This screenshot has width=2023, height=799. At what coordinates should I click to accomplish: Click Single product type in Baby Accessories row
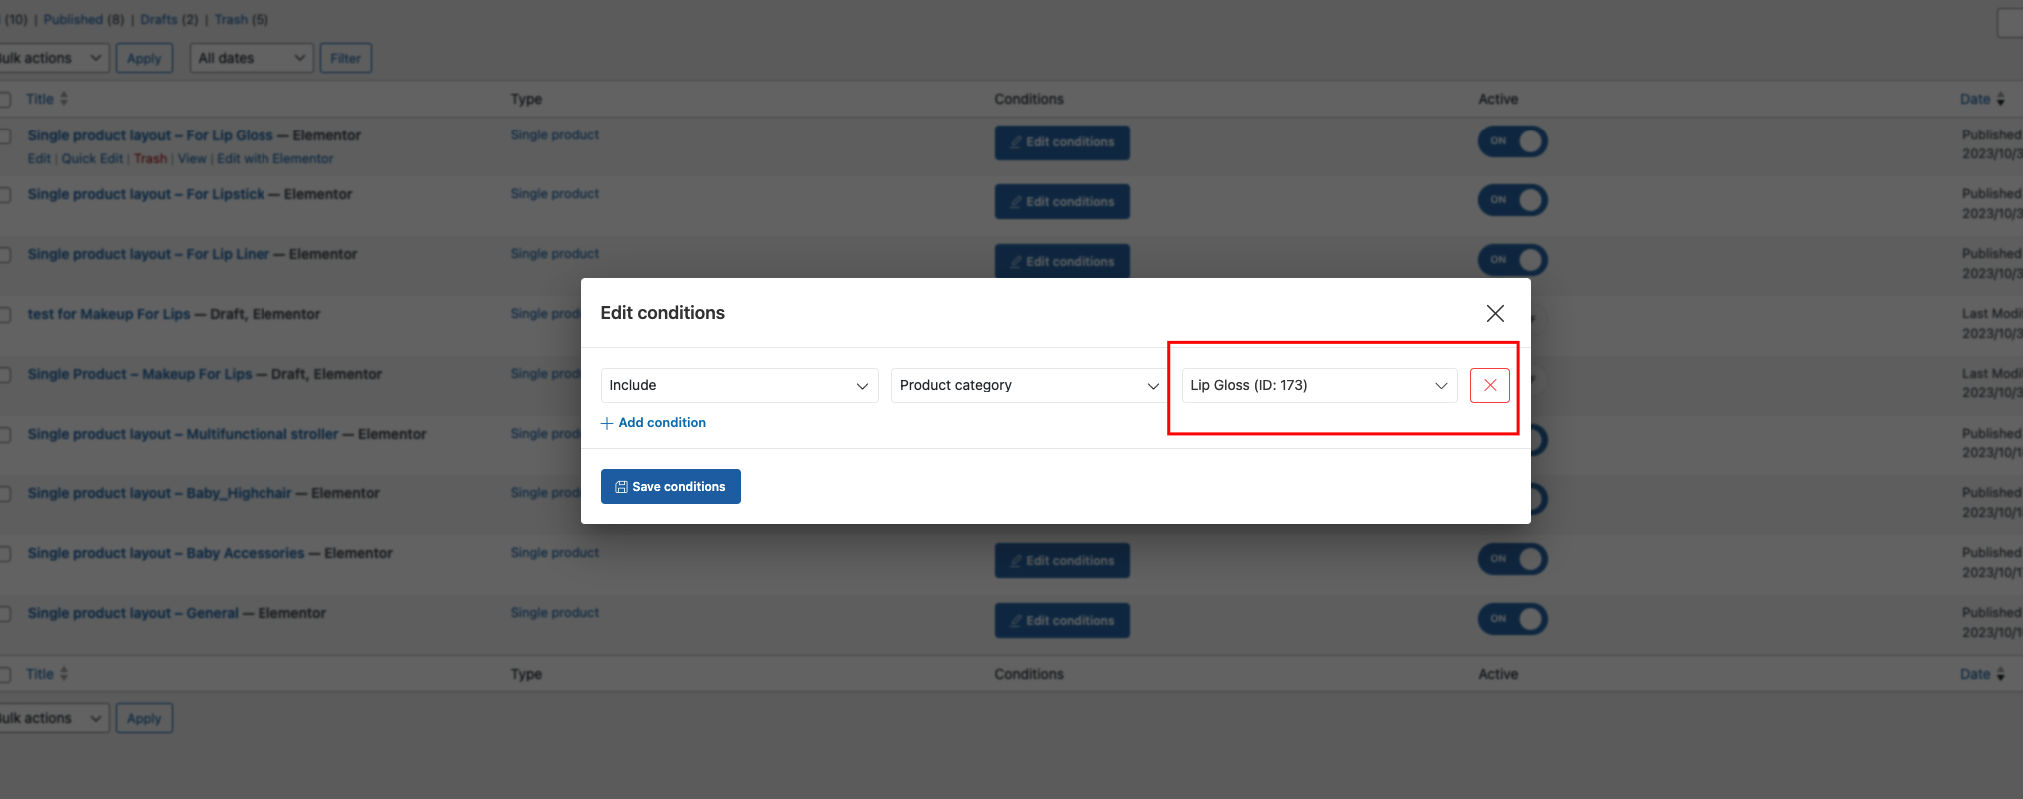click(555, 553)
